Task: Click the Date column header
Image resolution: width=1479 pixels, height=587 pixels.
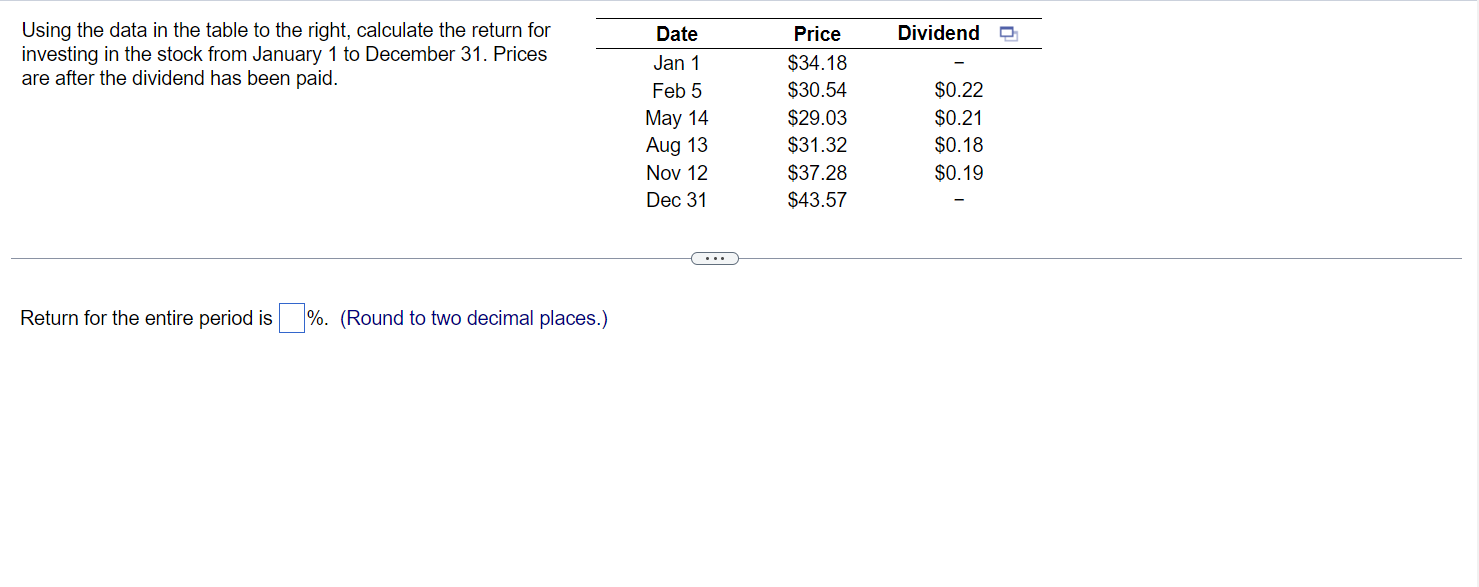Action: [x=676, y=33]
